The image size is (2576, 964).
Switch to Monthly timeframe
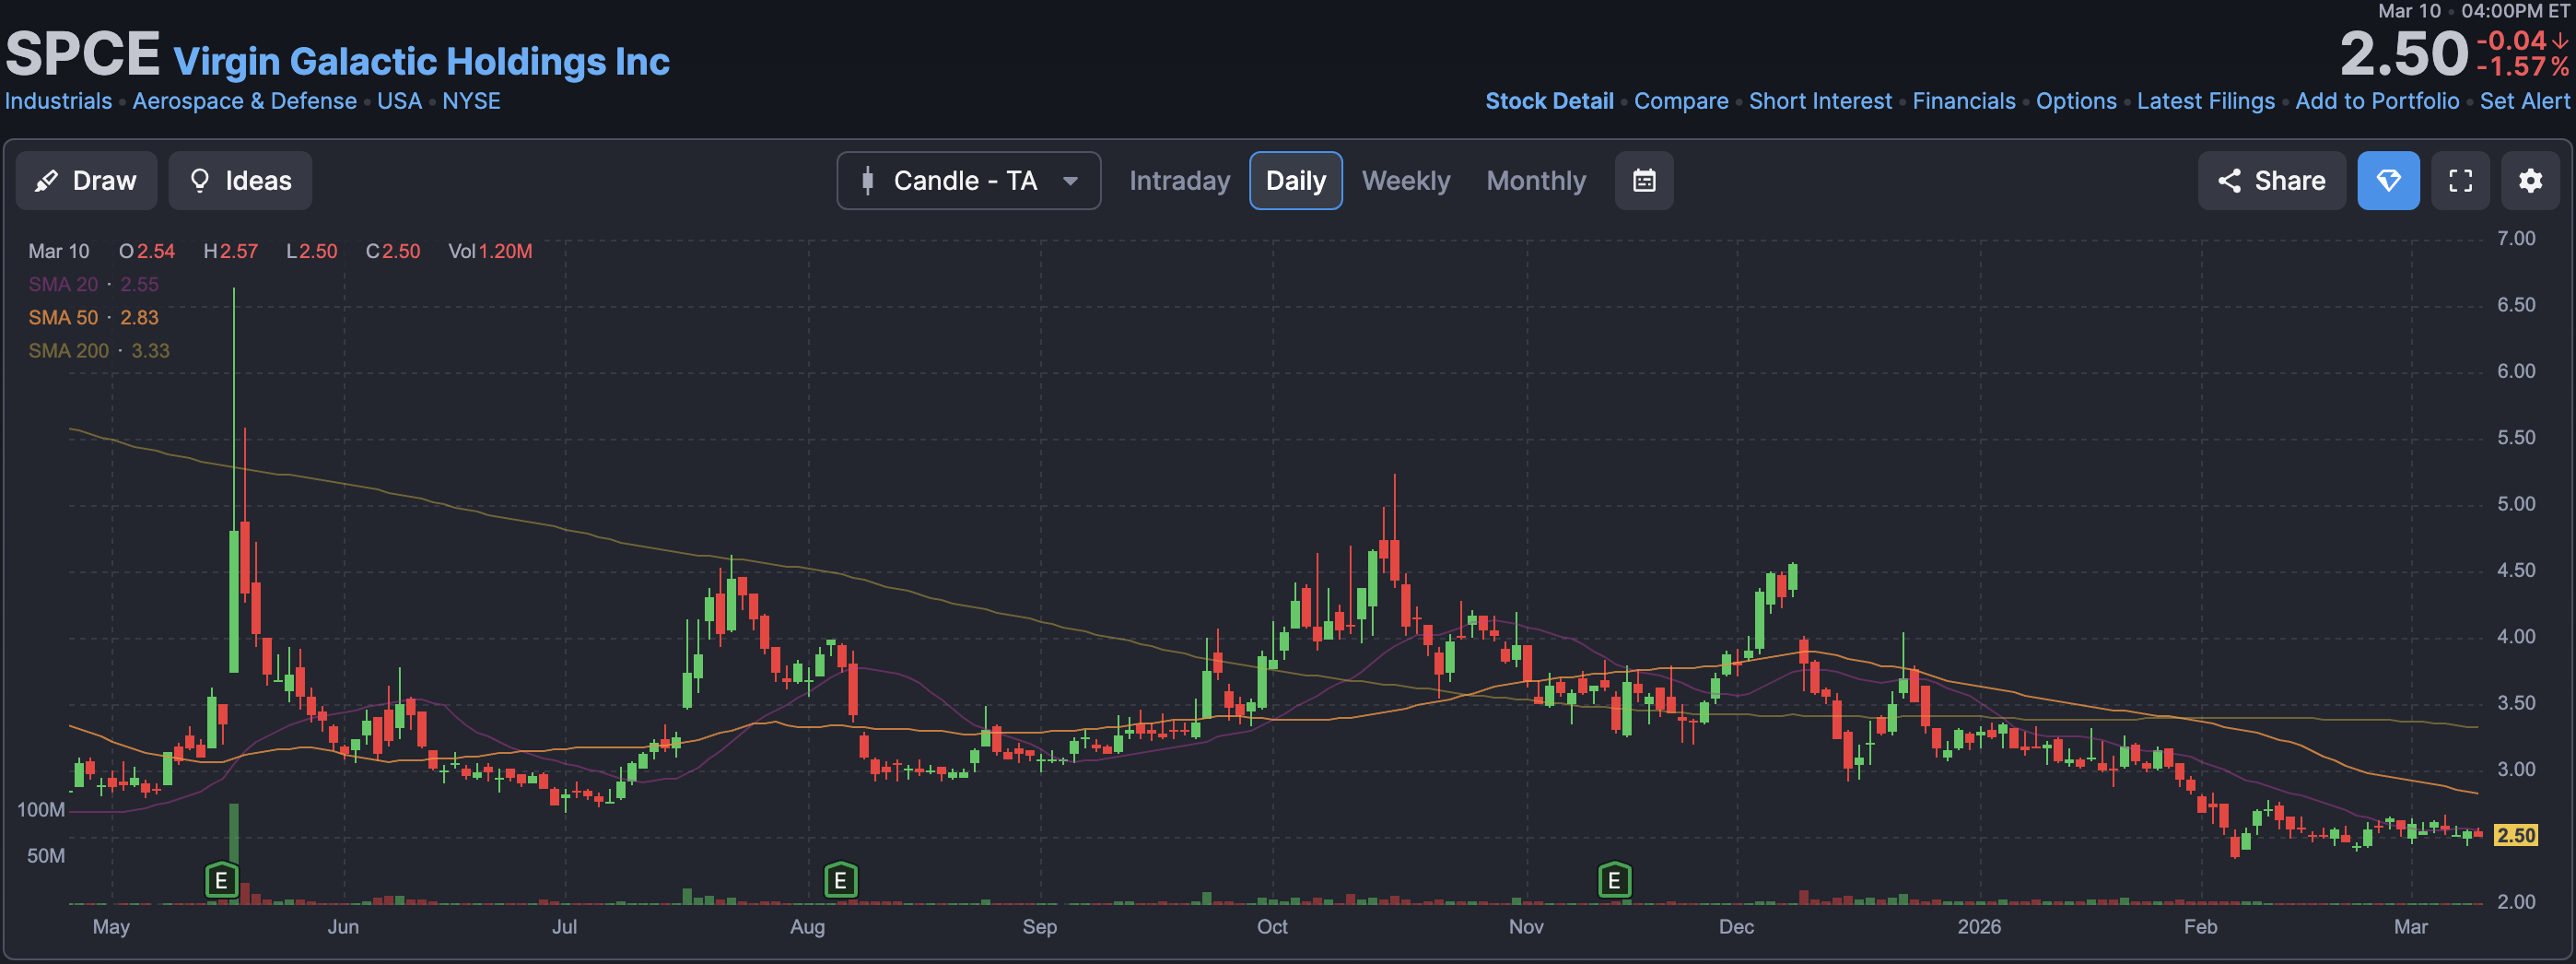click(x=1536, y=181)
